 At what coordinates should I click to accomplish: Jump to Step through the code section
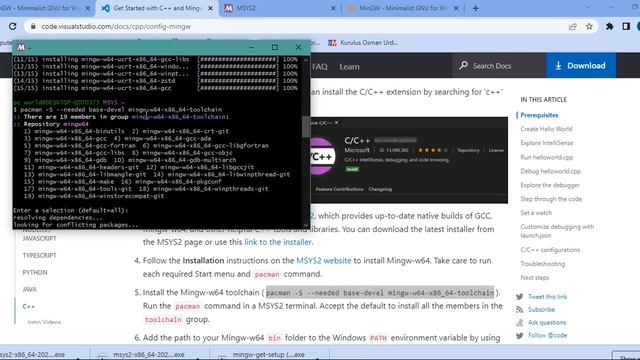(x=551, y=199)
